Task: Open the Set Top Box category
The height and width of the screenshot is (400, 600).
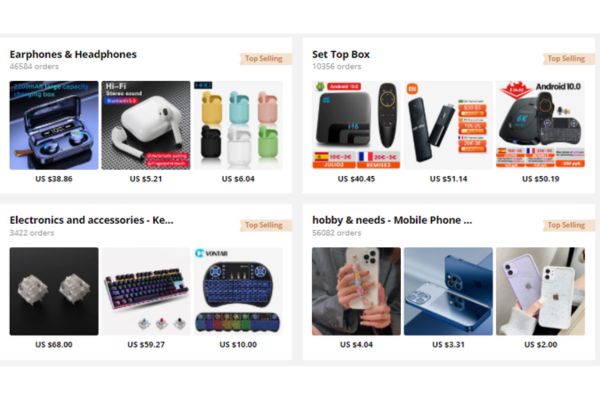Action: (x=341, y=54)
